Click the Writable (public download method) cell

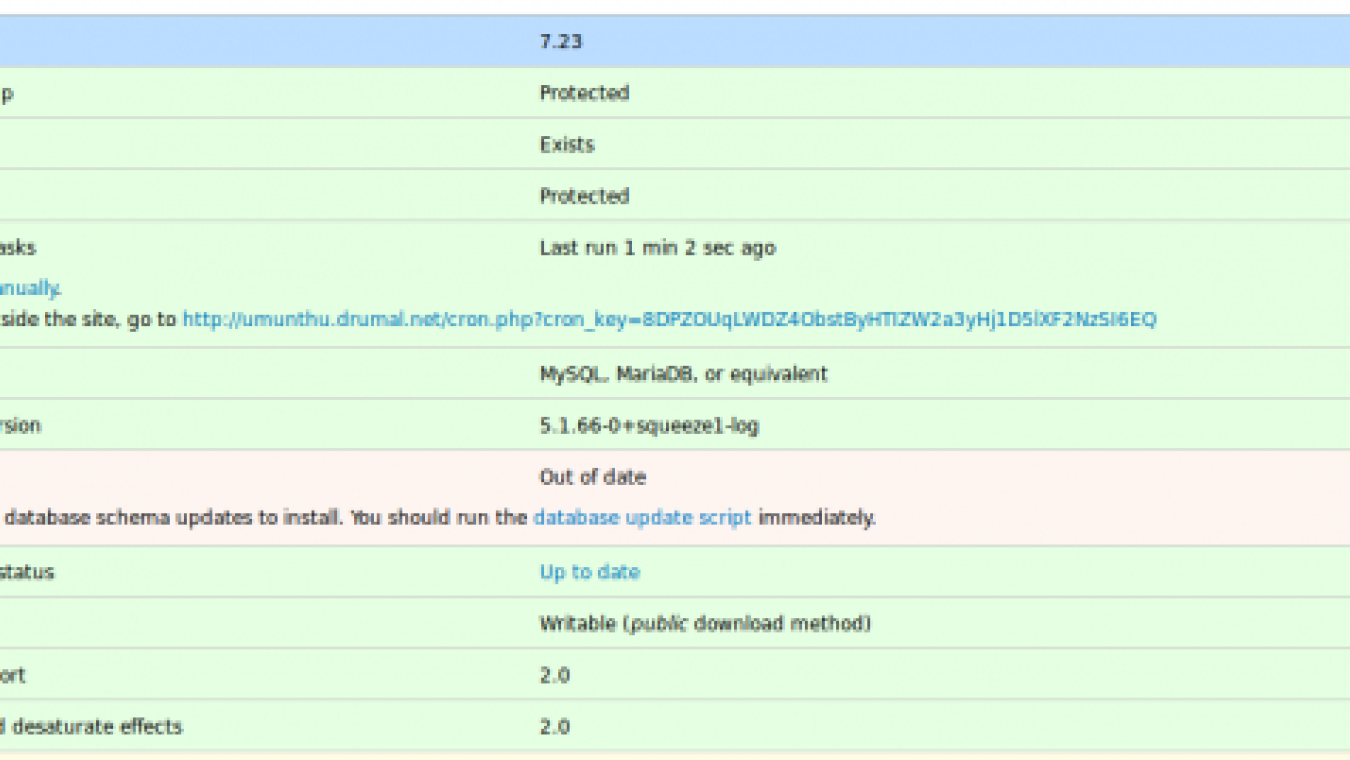pyautogui.click(x=704, y=623)
